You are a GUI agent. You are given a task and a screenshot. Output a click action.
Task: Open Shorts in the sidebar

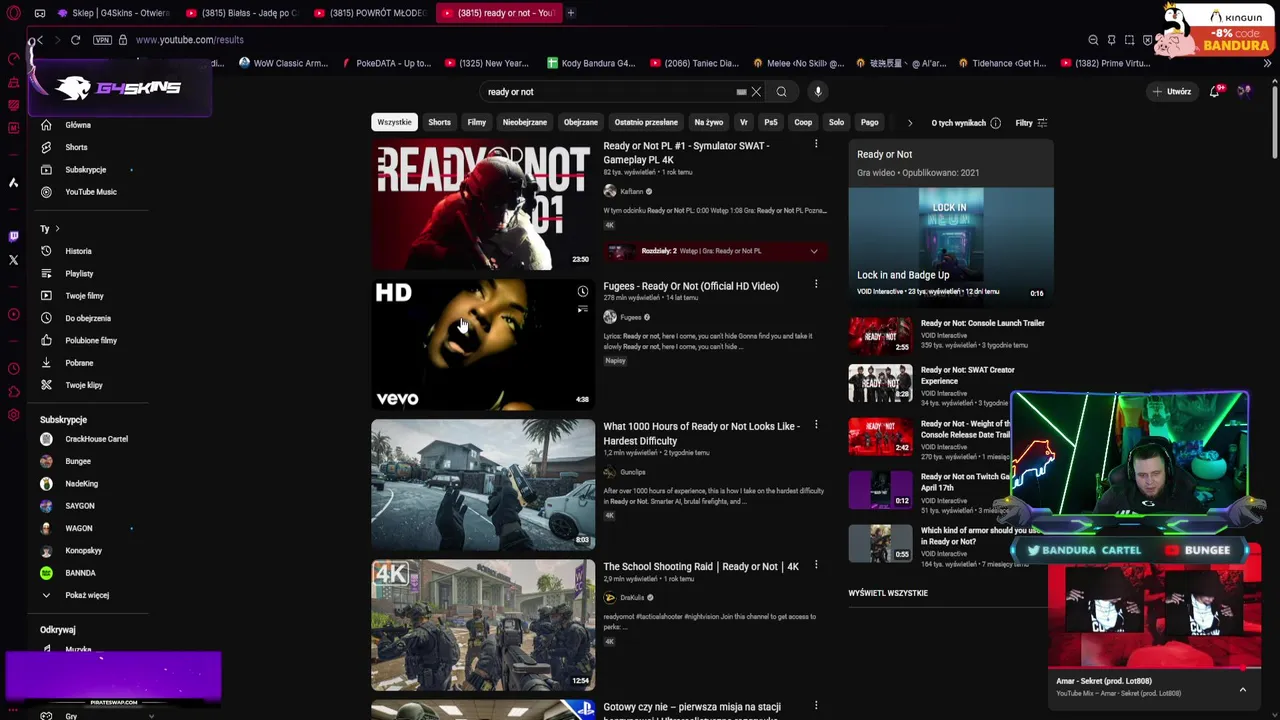pos(76,147)
